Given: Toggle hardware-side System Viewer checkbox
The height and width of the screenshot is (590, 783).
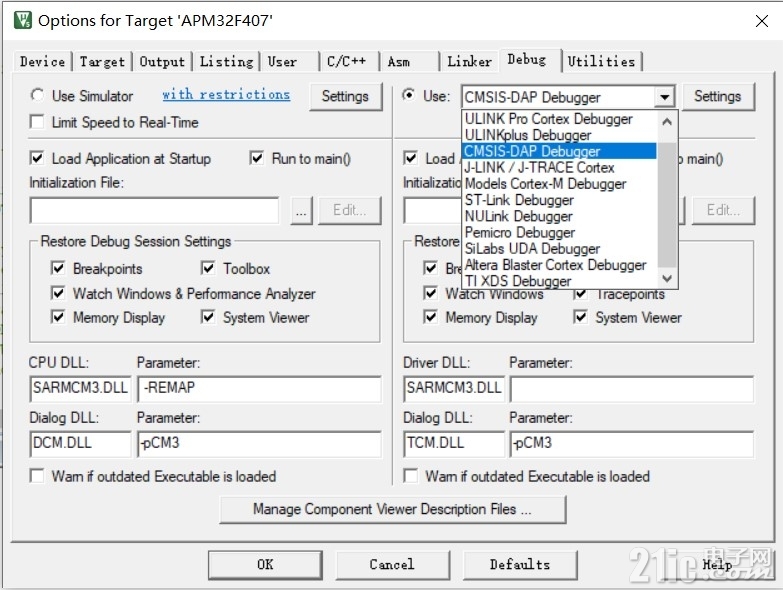Looking at the screenshot, I should tap(580, 317).
